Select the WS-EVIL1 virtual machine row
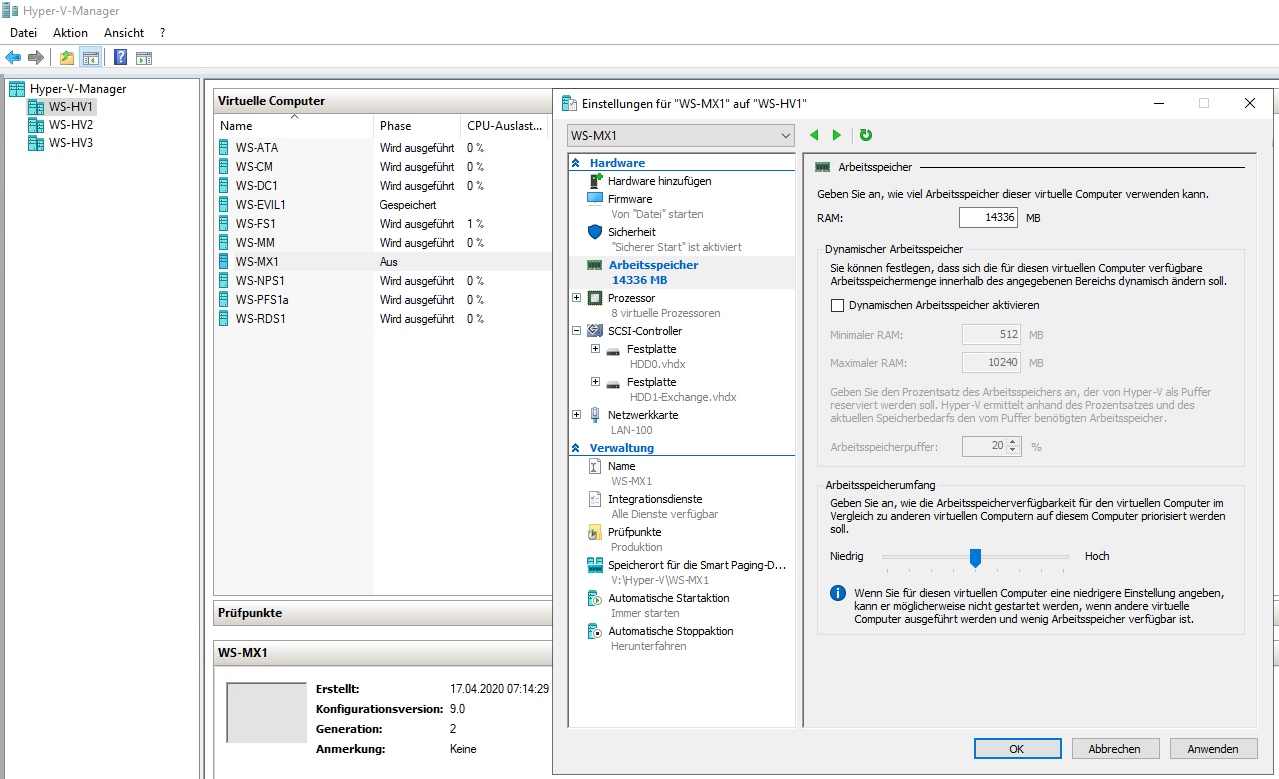The image size is (1279, 779). click(x=383, y=204)
